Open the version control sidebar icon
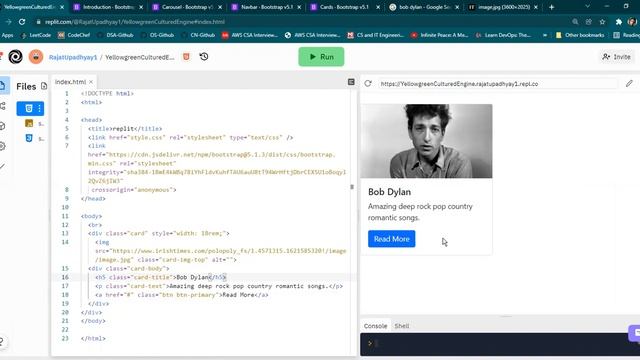The width and height of the screenshot is (640, 360). [x=3, y=106]
